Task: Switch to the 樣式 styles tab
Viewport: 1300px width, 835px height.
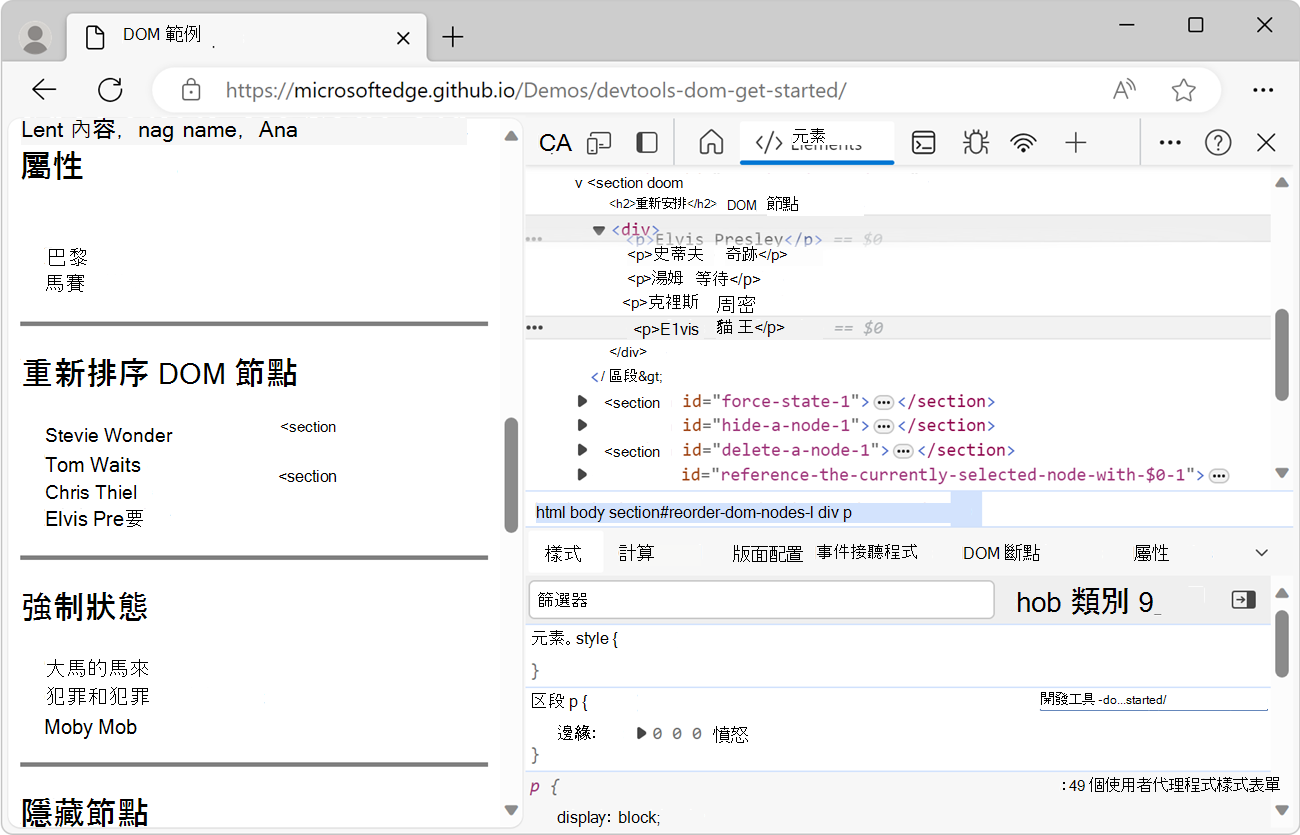Action: [x=563, y=553]
